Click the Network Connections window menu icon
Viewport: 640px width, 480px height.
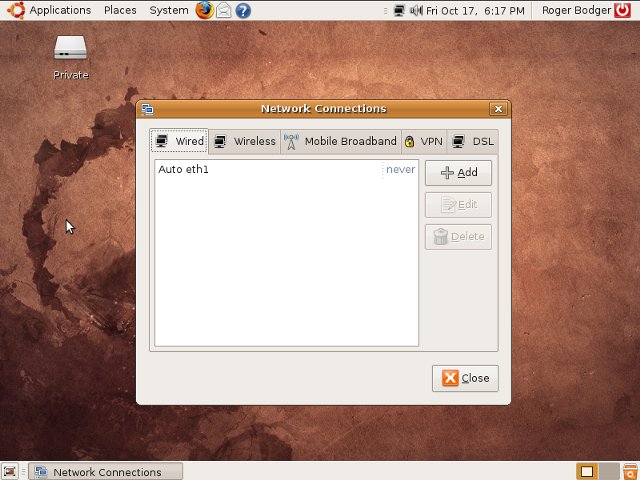point(147,109)
